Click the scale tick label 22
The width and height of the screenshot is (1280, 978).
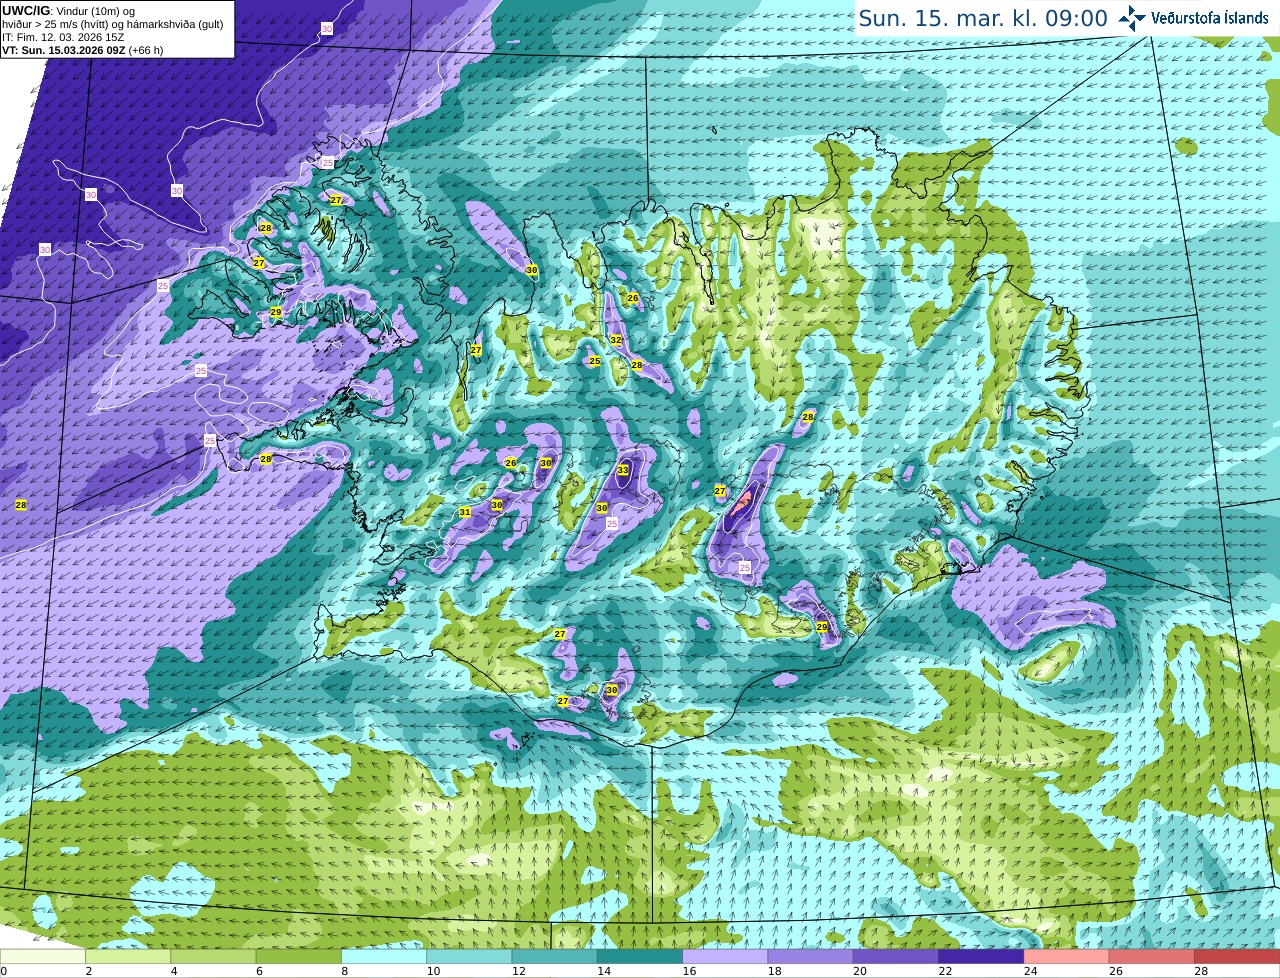(945, 971)
